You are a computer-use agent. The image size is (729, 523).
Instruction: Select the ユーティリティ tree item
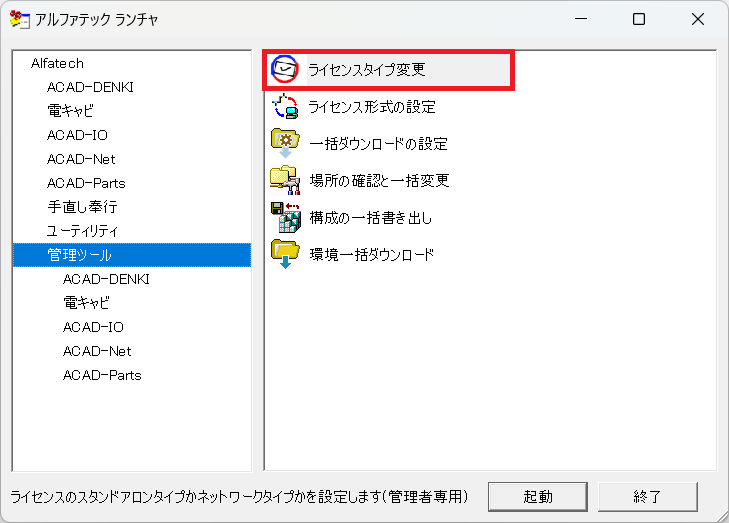pyautogui.click(x=82, y=231)
